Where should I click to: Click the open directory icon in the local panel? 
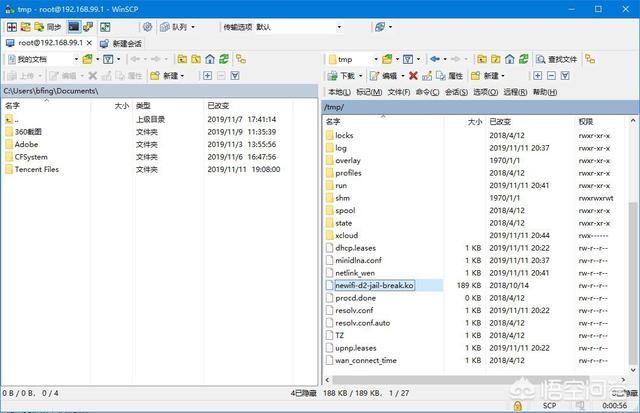(87, 60)
